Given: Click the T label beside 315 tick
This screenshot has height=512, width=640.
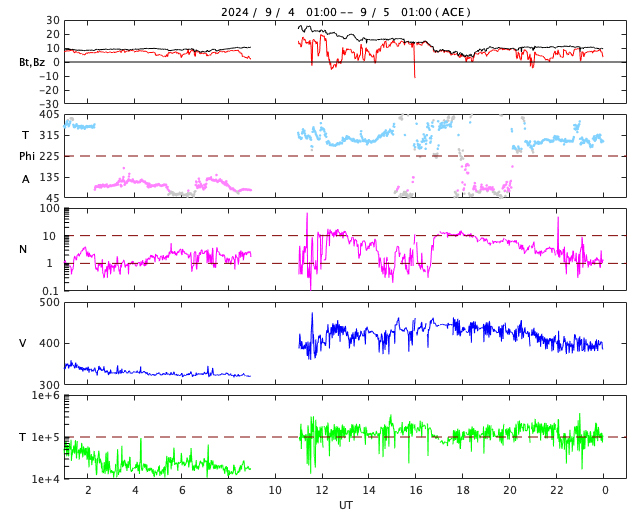Looking at the screenshot, I should (x=25, y=135).
